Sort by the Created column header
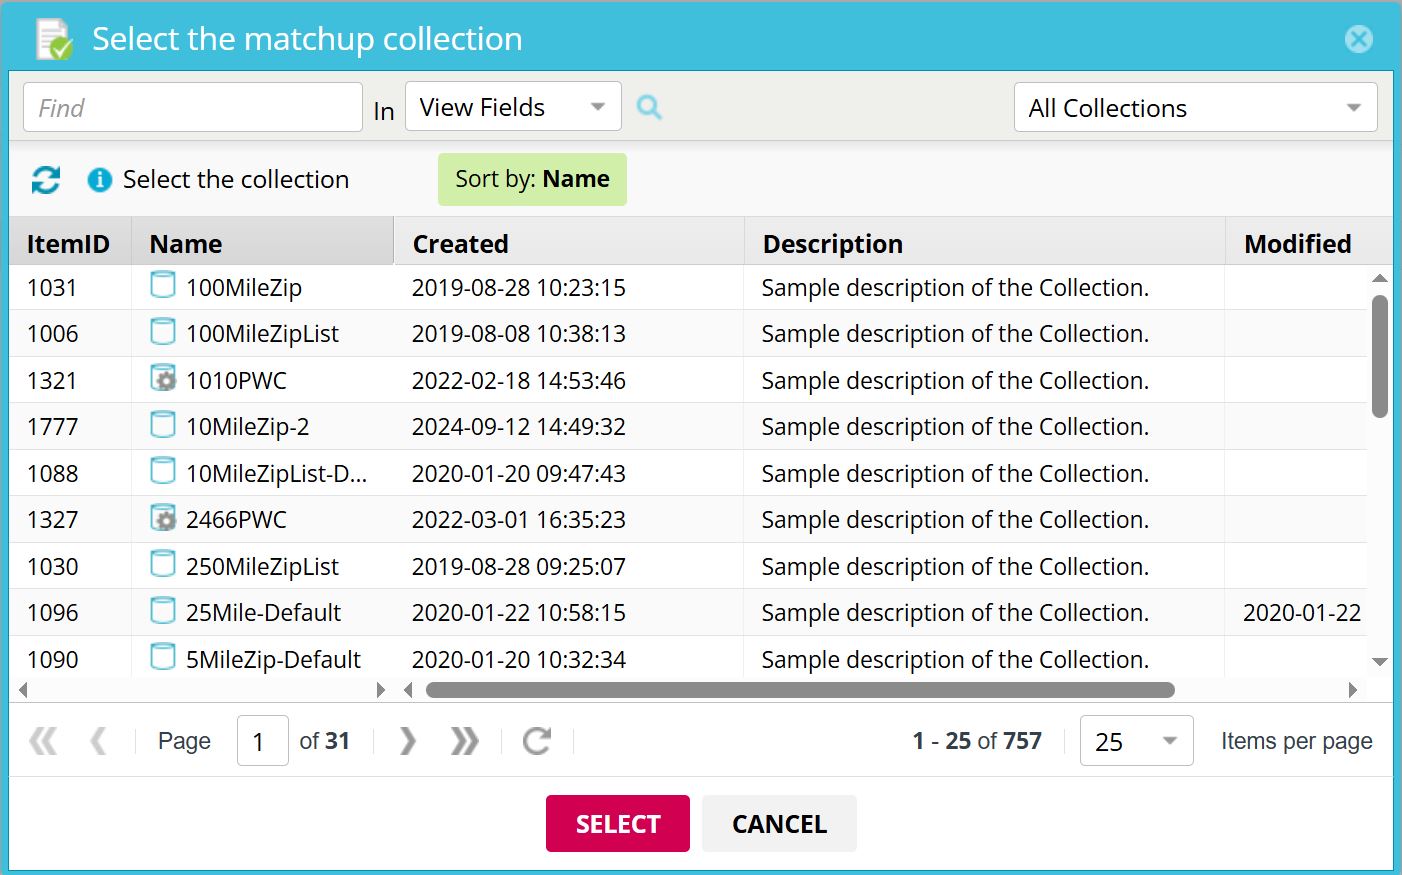 569,243
